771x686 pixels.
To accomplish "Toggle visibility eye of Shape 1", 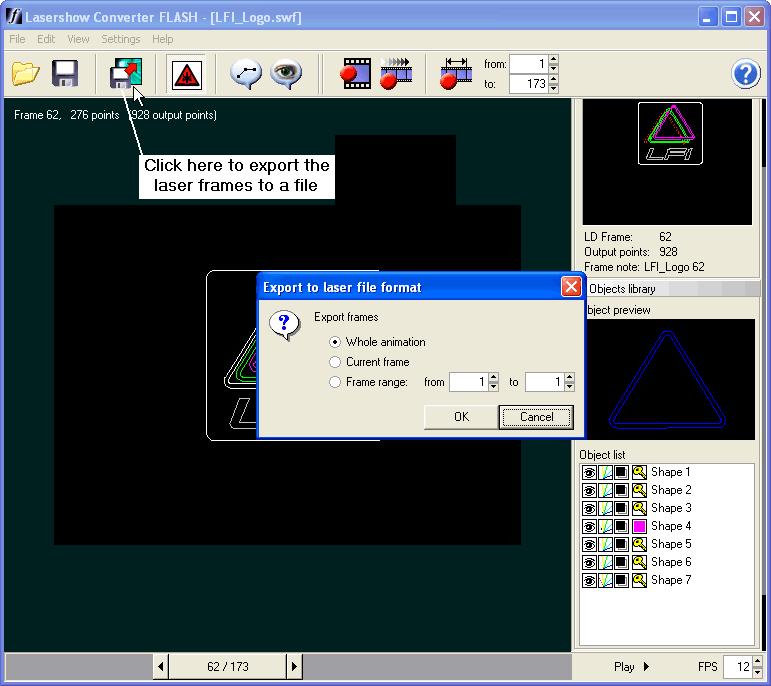I will 589,472.
